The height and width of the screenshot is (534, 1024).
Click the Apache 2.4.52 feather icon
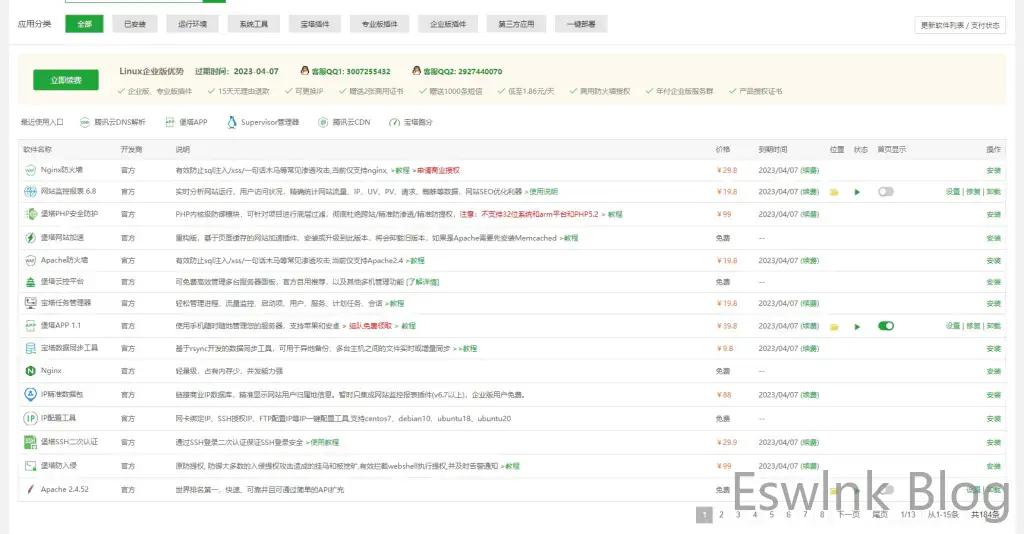click(30, 490)
